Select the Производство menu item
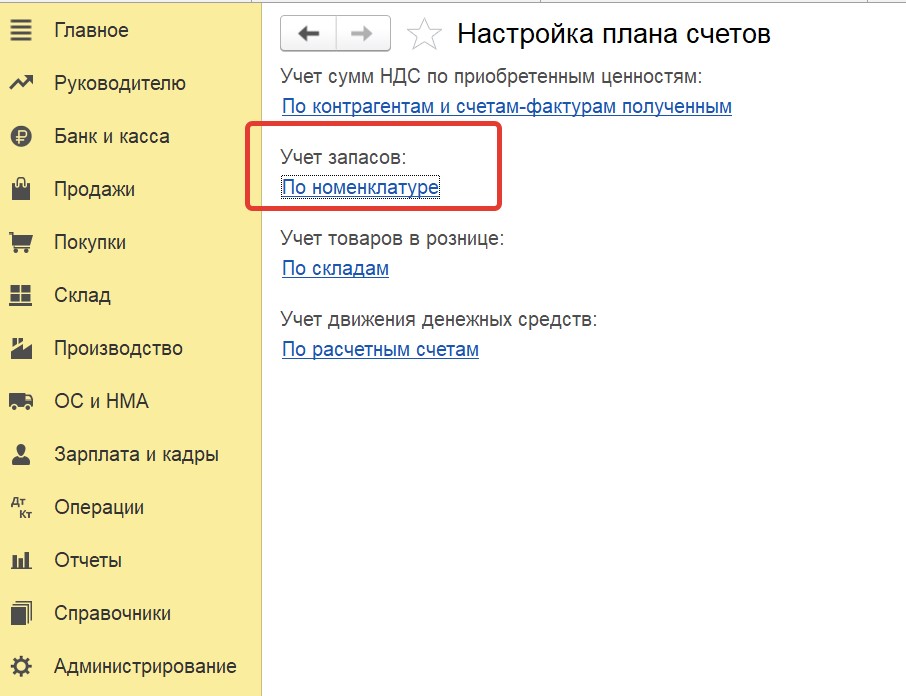906x696 pixels. 118,348
